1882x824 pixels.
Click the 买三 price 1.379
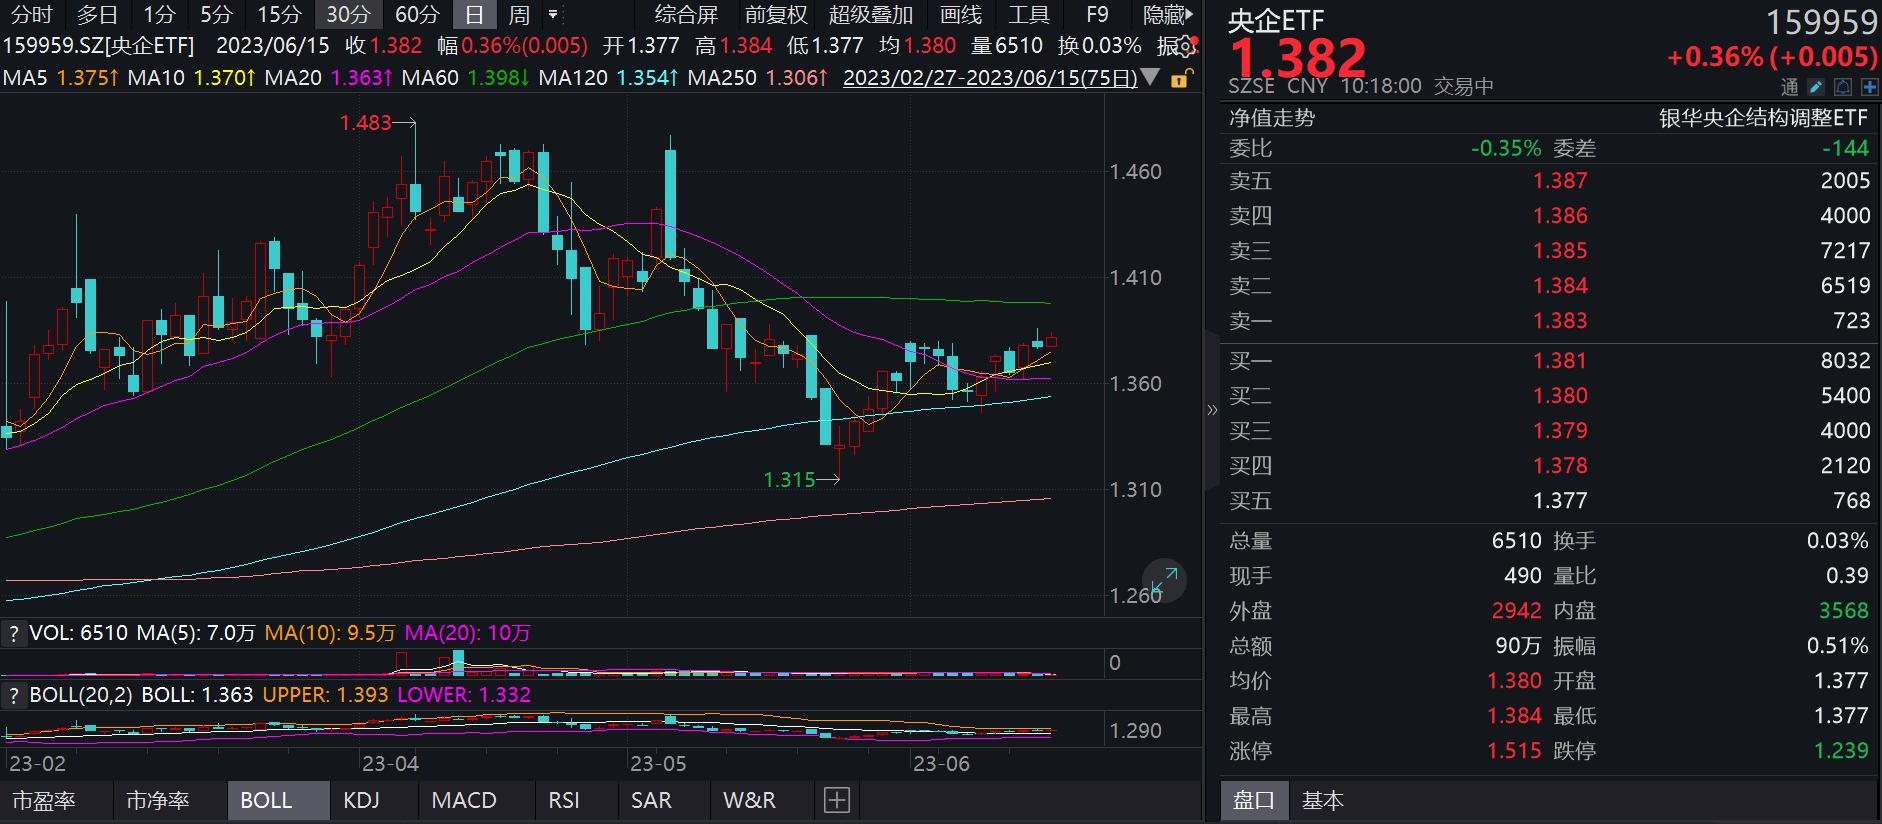click(x=1560, y=431)
